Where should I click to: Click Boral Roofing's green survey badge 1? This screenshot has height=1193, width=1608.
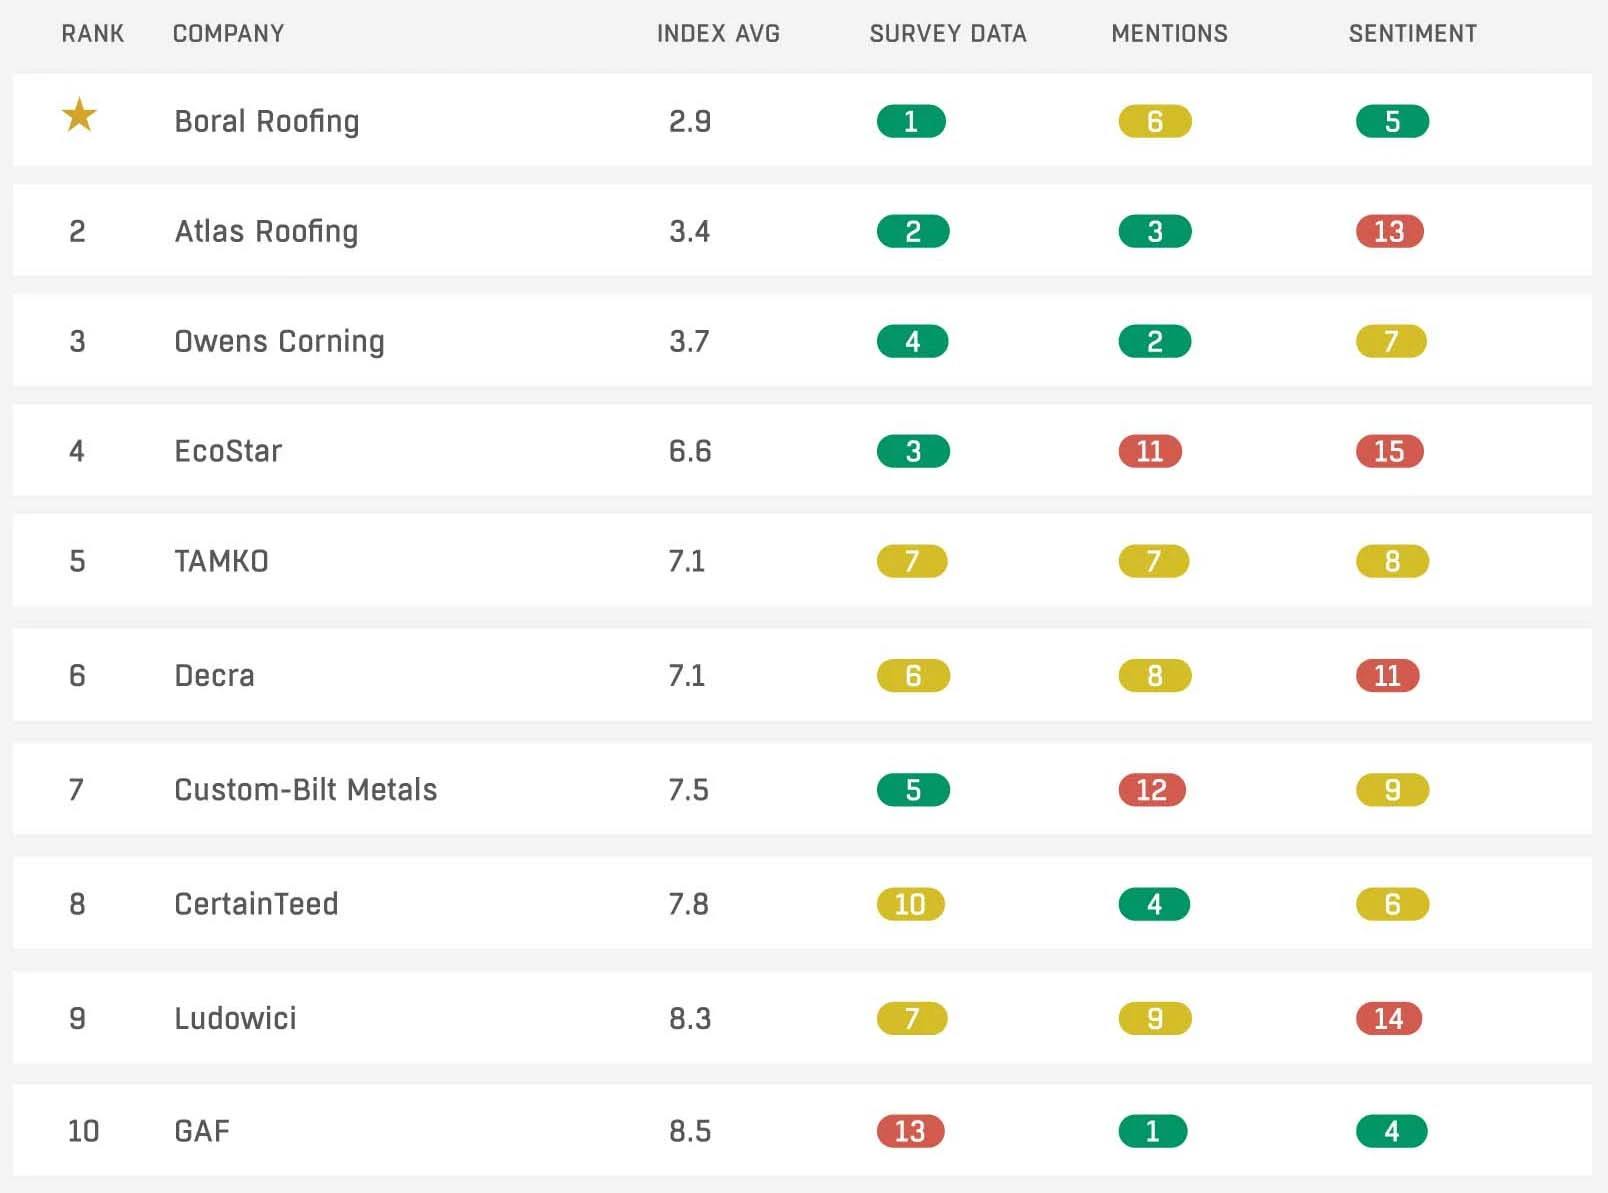911,121
